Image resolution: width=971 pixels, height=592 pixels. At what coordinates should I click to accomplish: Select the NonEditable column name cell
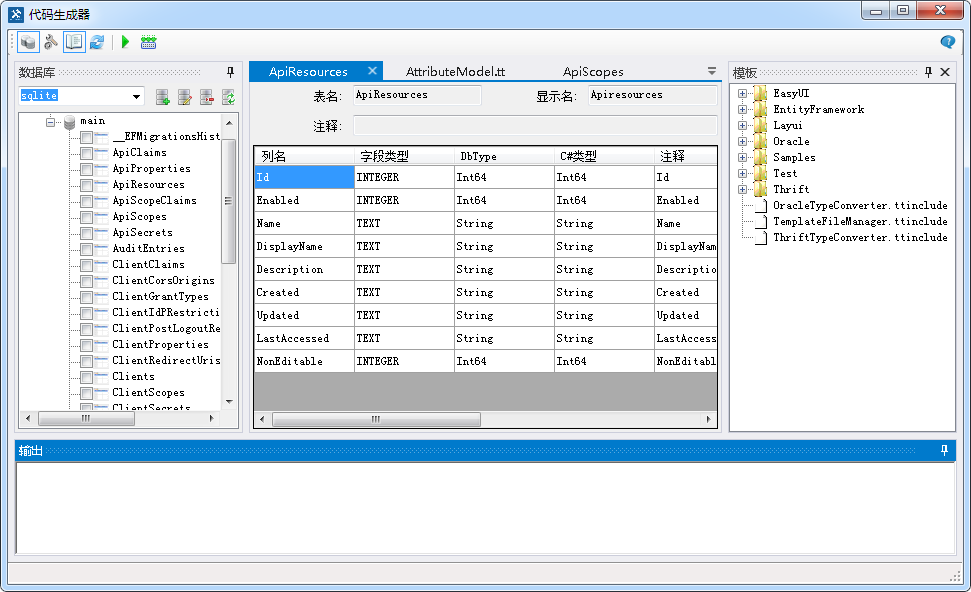pyautogui.click(x=304, y=362)
